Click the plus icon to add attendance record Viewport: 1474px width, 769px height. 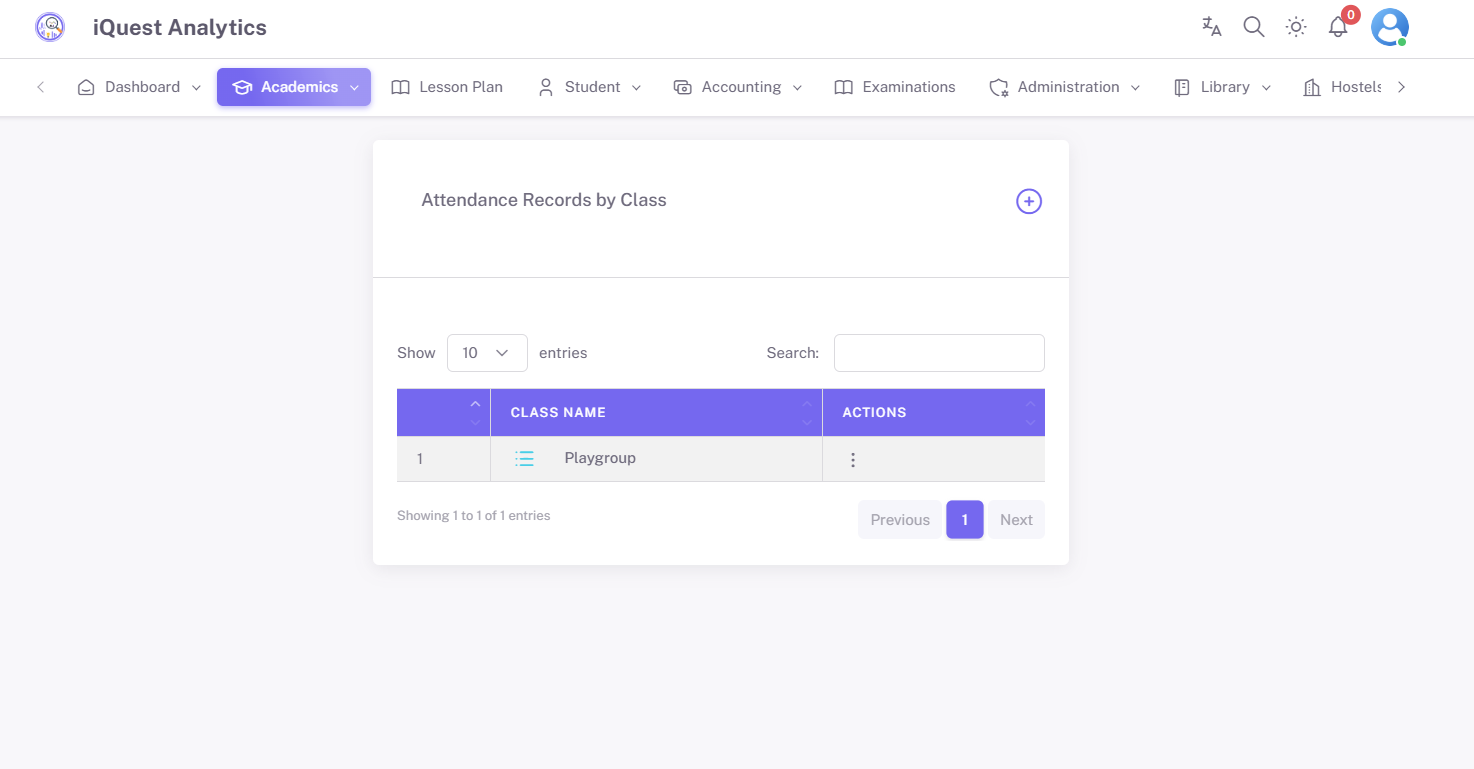(1028, 201)
